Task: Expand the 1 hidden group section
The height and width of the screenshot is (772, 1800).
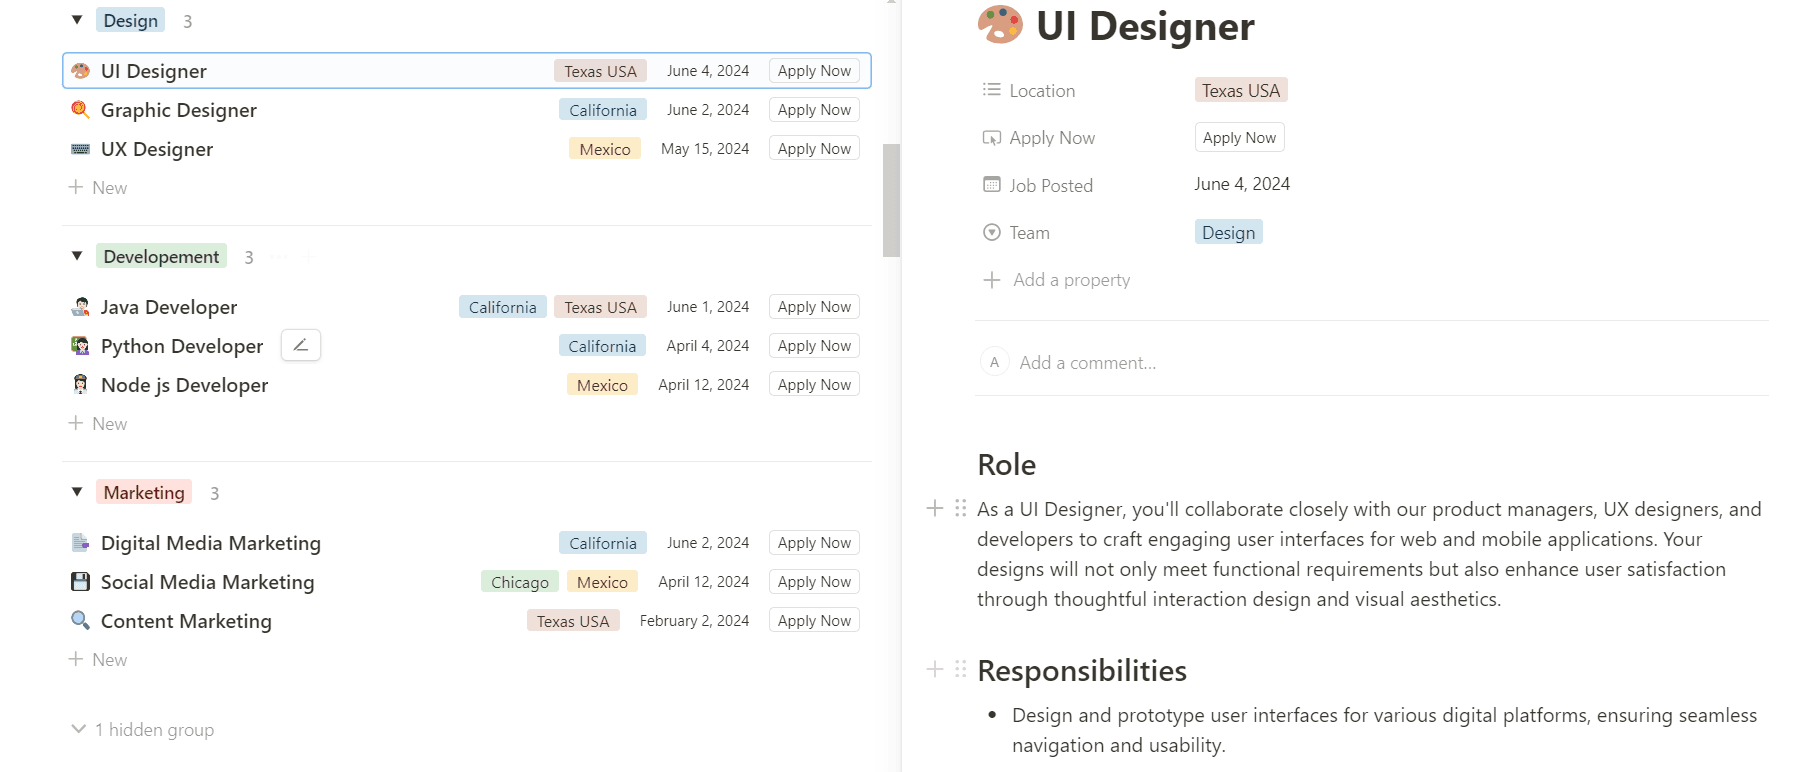Action: [142, 730]
